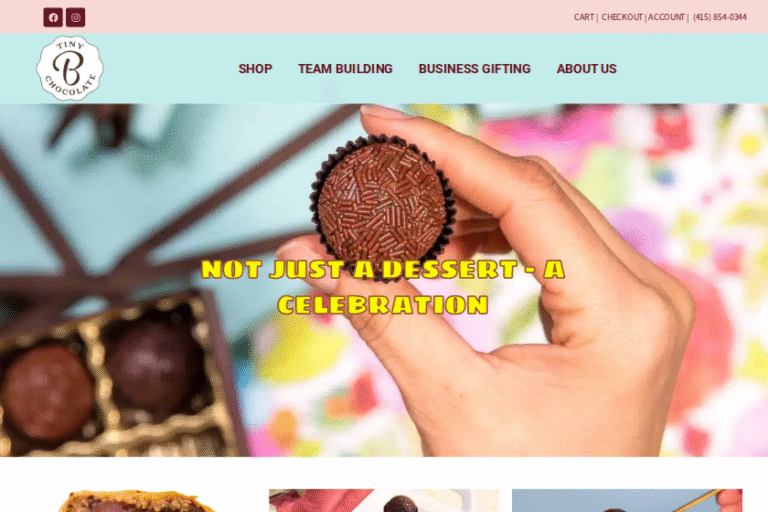Open the ACCOUNT link
This screenshot has height=512, width=768.
click(x=666, y=17)
